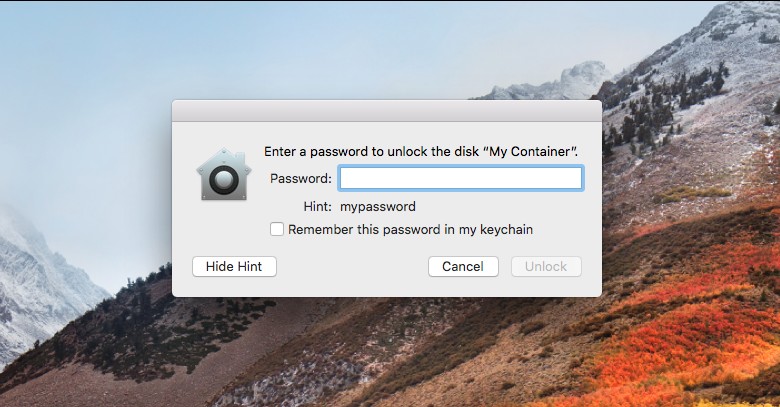Click empty space between Hide Hint and Cancel
This screenshot has height=407, width=780.
click(350, 267)
